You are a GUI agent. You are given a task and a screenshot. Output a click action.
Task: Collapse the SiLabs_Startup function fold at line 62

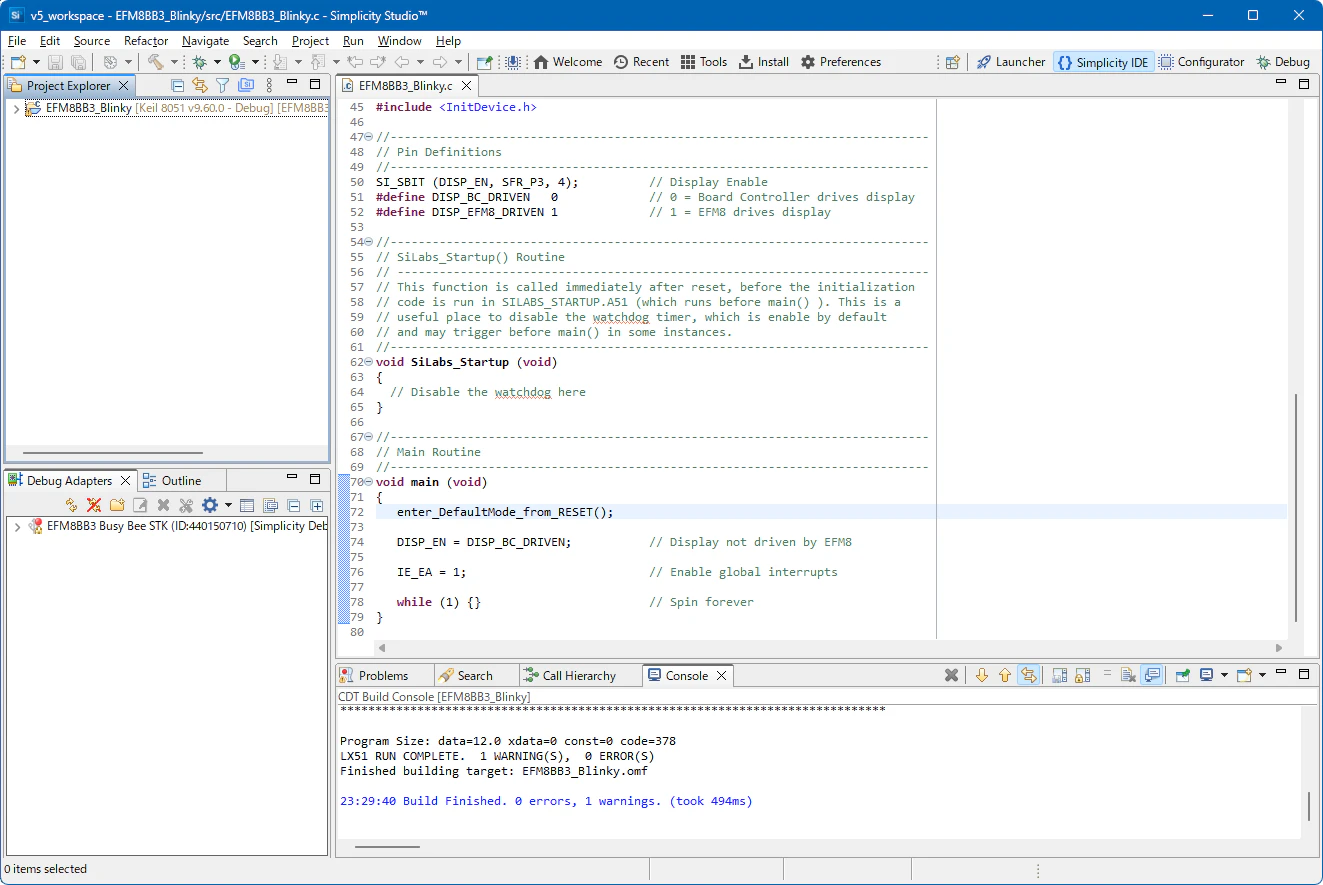click(369, 362)
